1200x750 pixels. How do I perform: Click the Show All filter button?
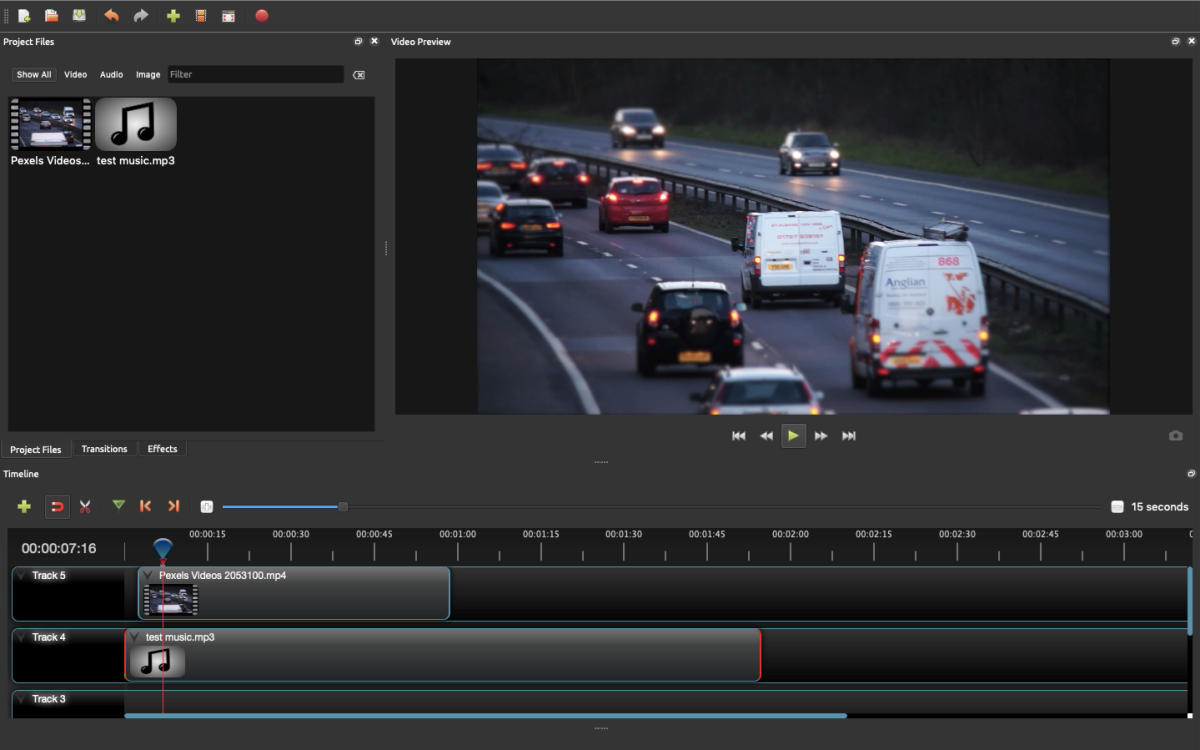click(x=34, y=75)
